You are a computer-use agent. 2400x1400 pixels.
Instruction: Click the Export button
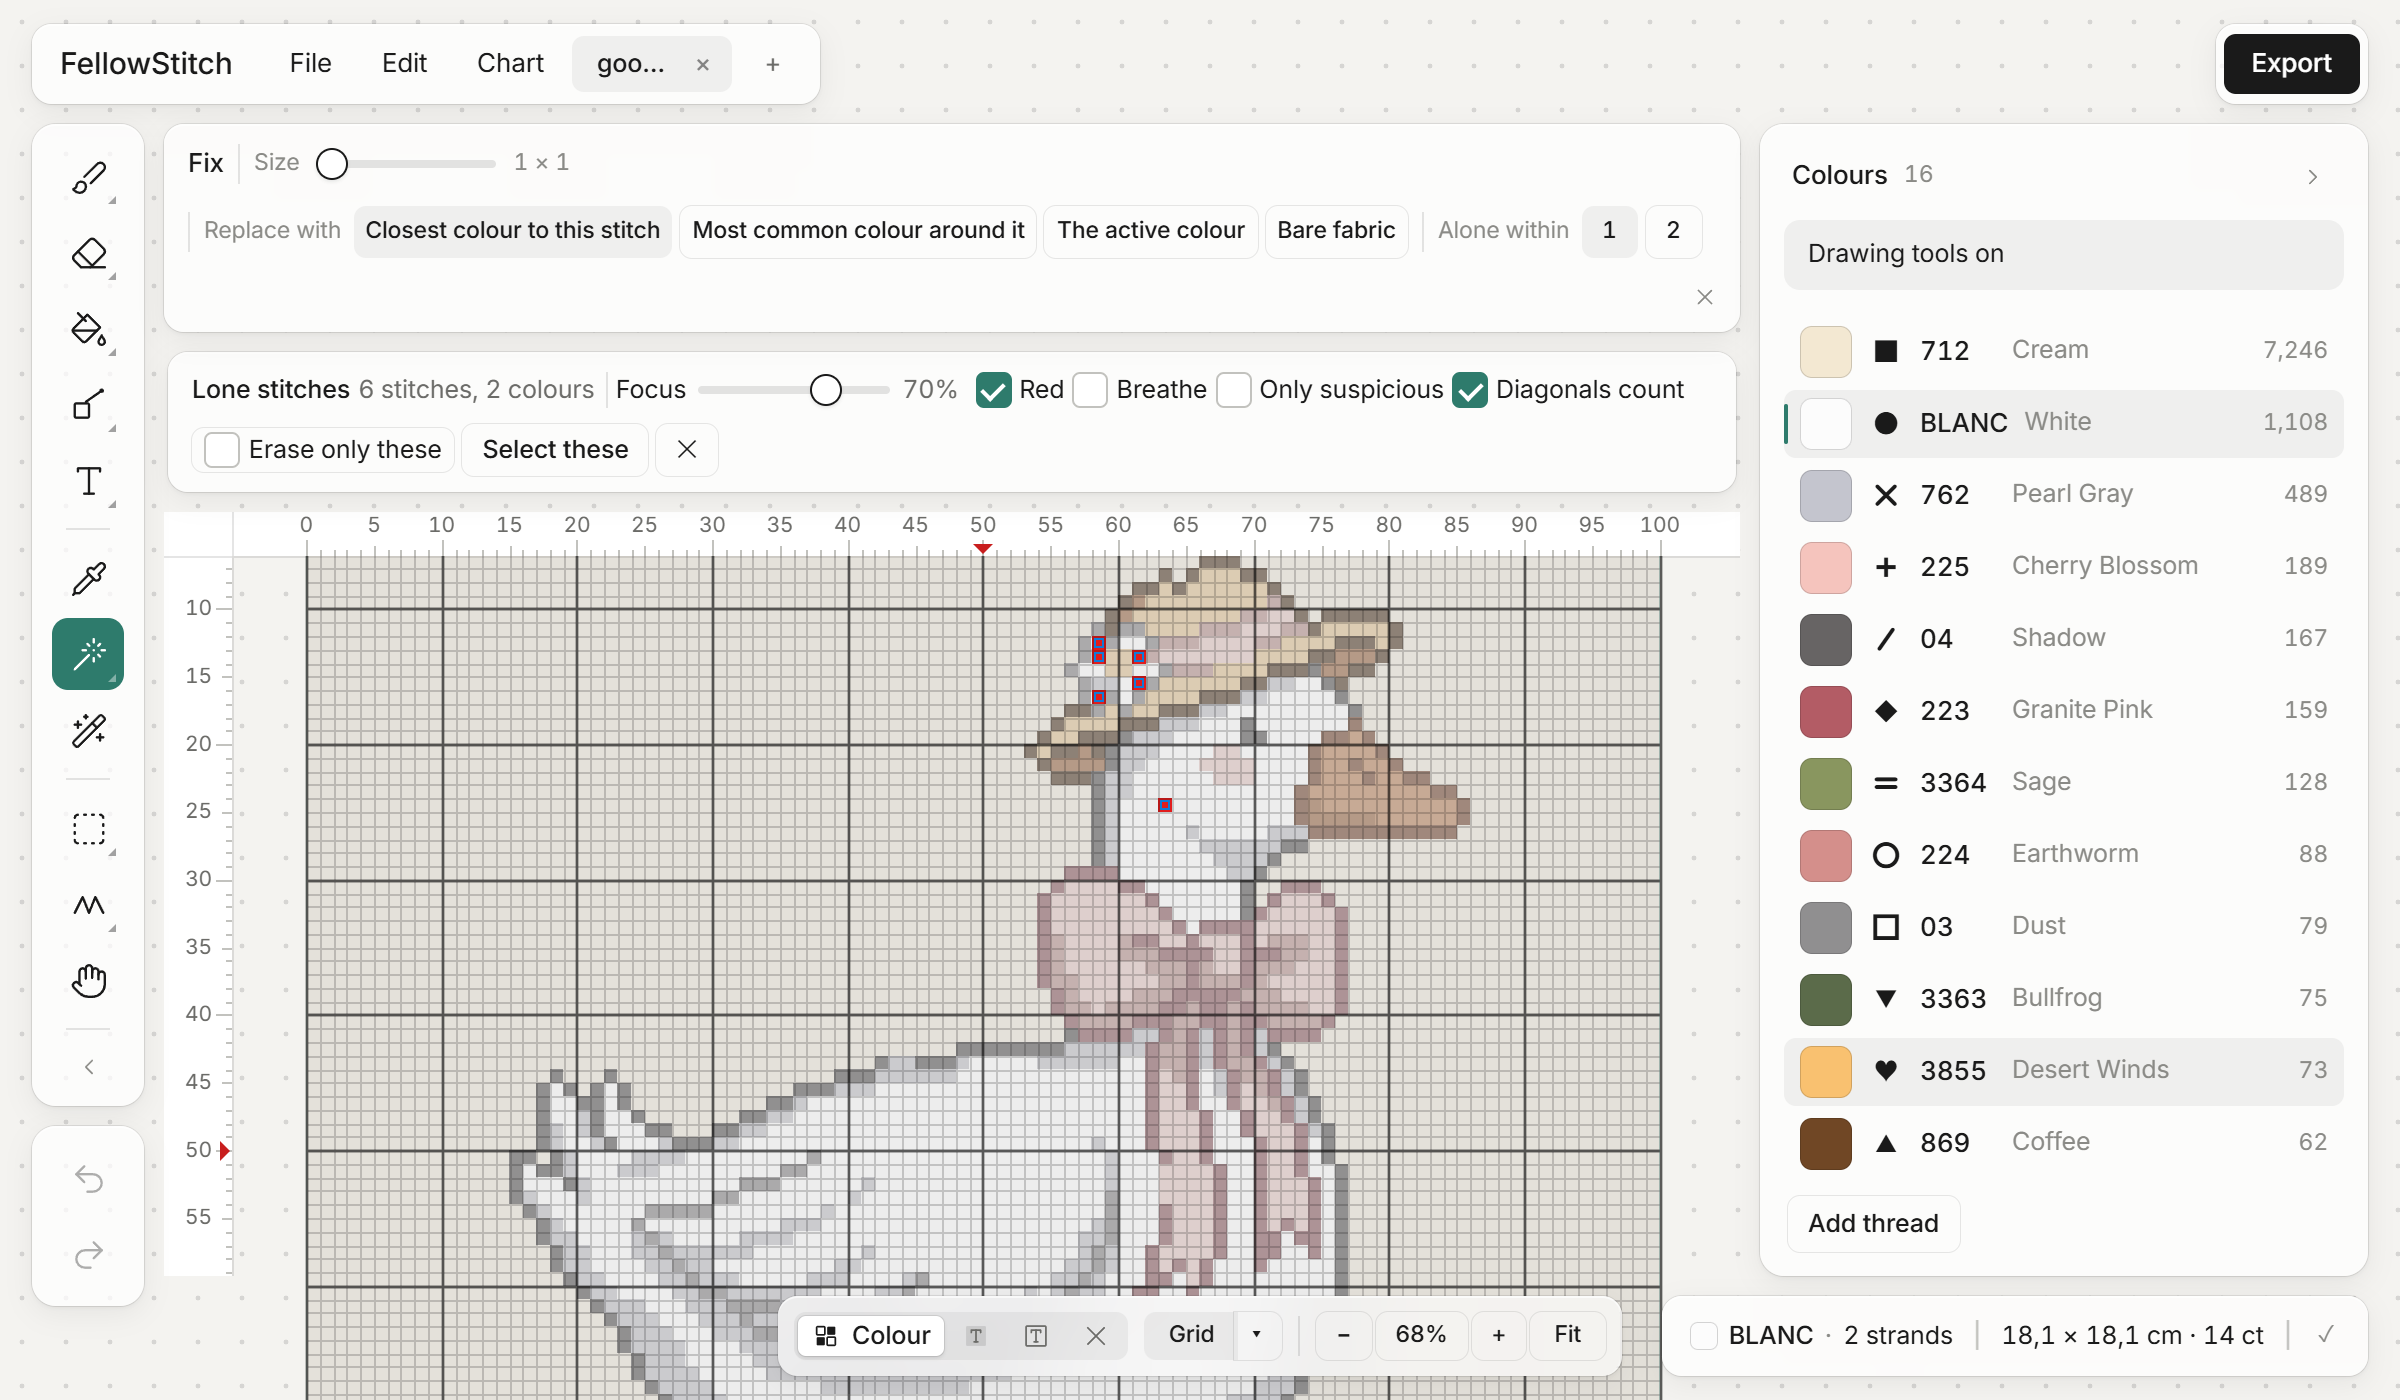pos(2291,64)
